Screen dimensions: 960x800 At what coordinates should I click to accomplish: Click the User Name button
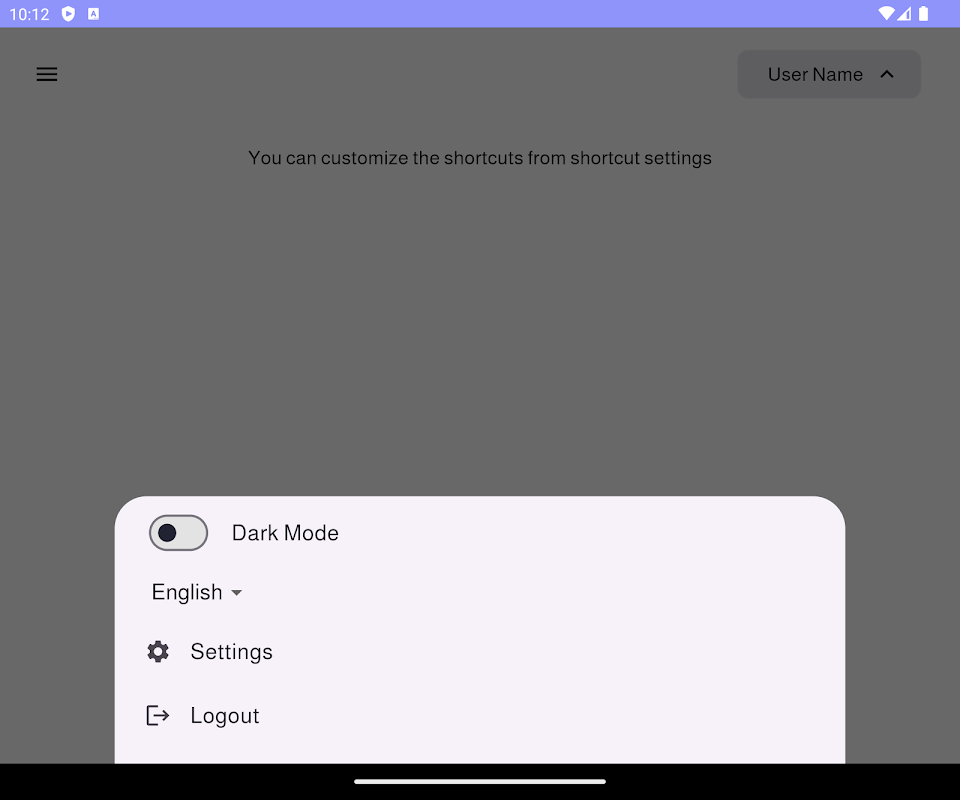pyautogui.click(x=829, y=74)
